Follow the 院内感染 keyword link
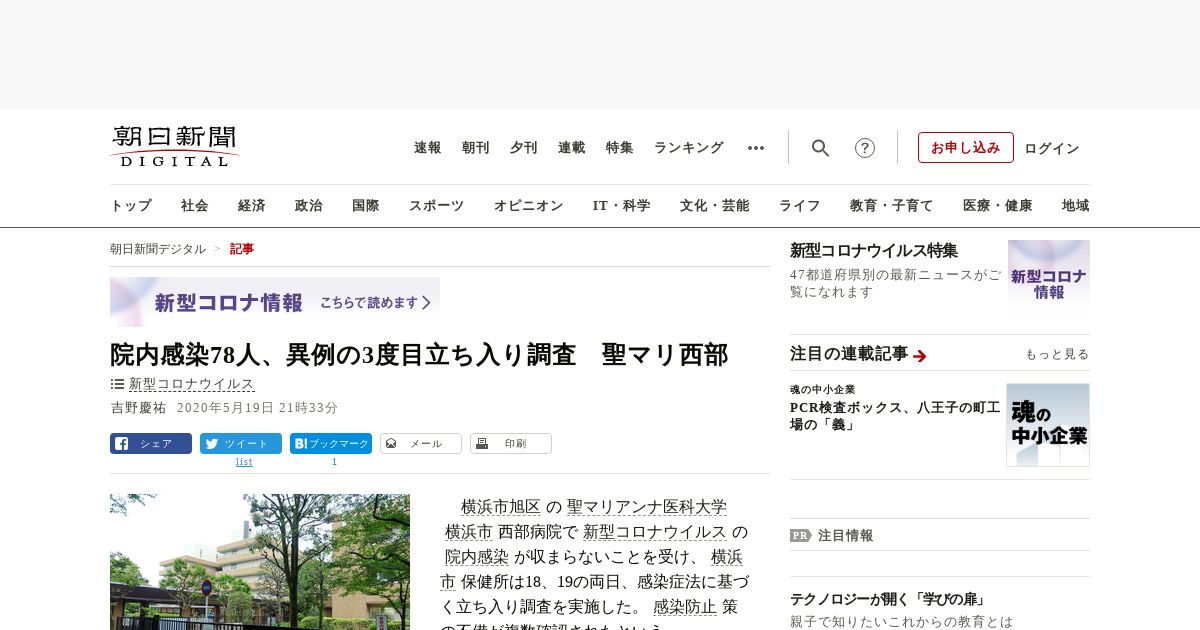This screenshot has width=1200, height=630. point(477,557)
